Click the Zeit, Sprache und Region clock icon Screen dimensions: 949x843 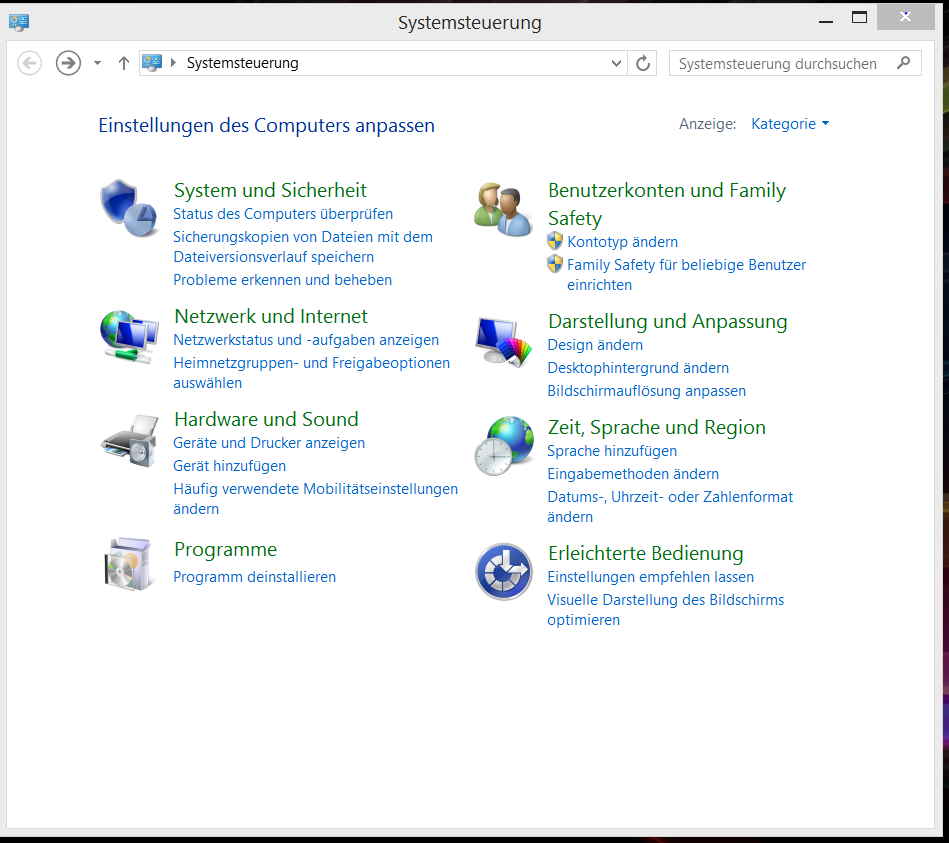tap(503, 446)
